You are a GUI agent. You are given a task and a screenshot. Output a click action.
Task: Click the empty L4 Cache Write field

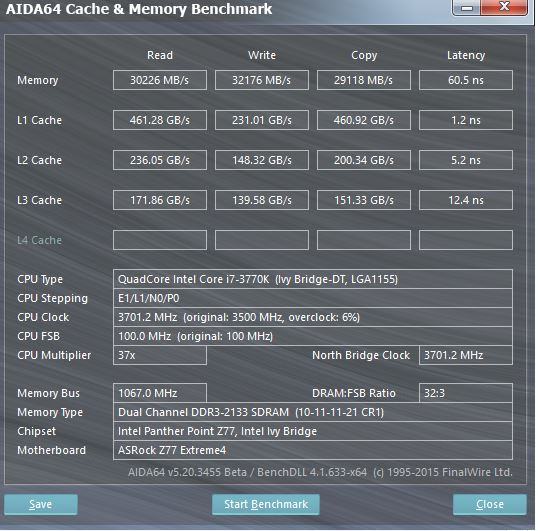click(262, 240)
